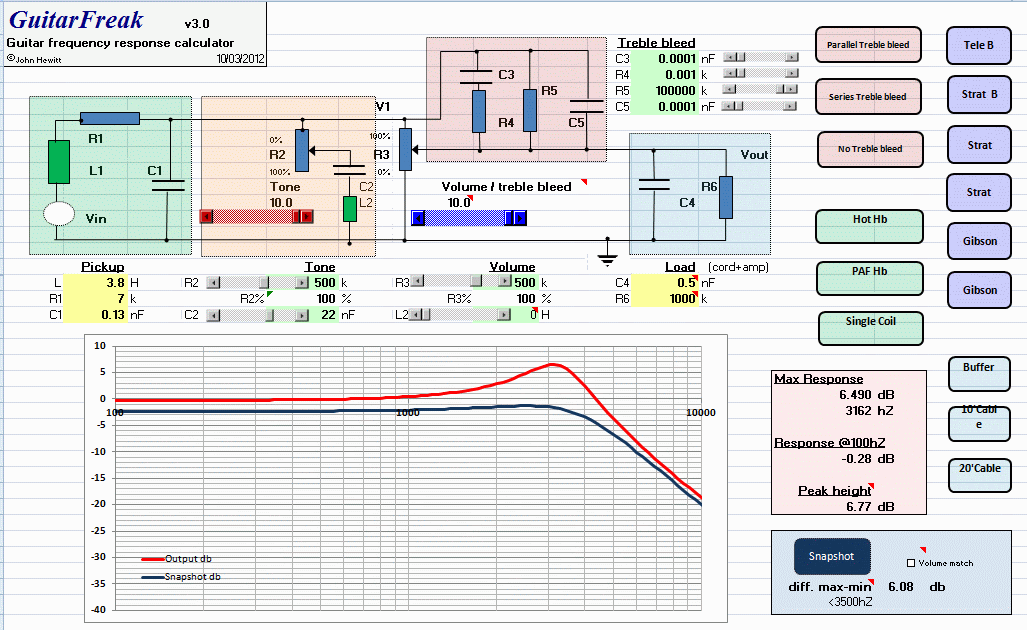Click the Max Response value 6.490 dB
Viewport: 1027px width, 630px height.
tap(867, 395)
